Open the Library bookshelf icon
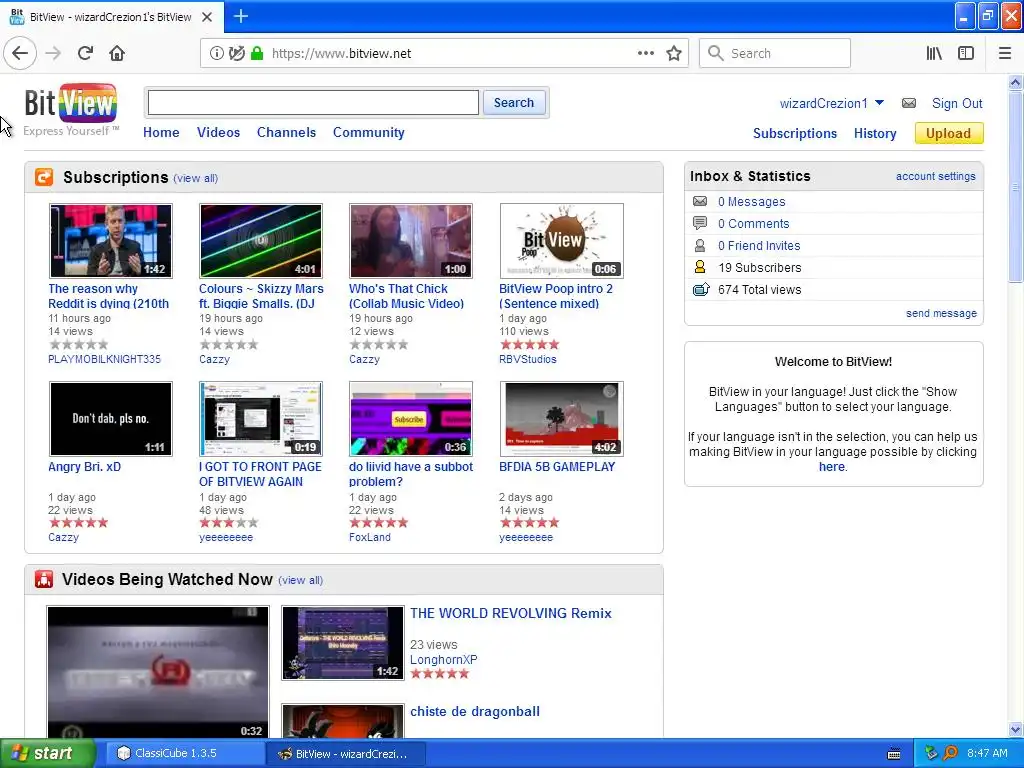Image resolution: width=1024 pixels, height=768 pixels. [x=934, y=54]
